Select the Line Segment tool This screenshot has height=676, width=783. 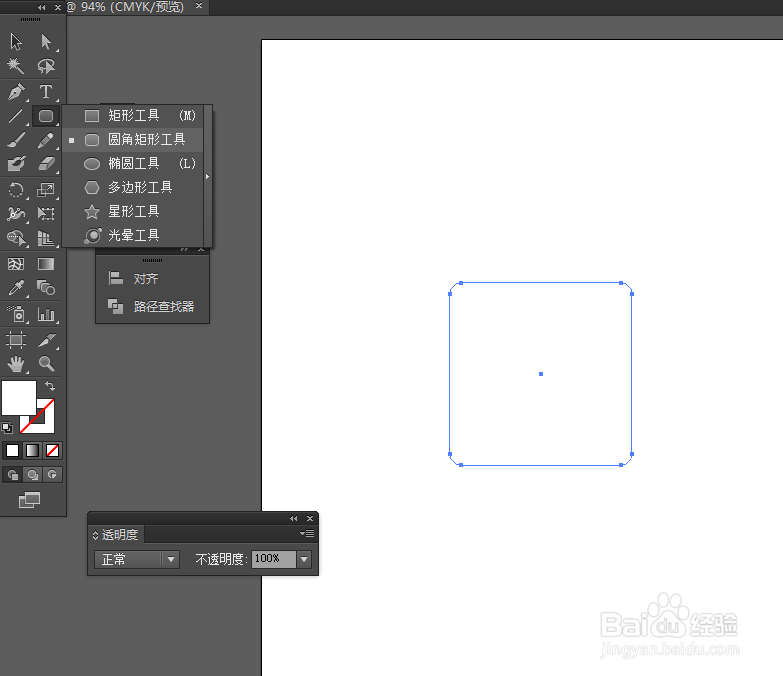tap(16, 116)
